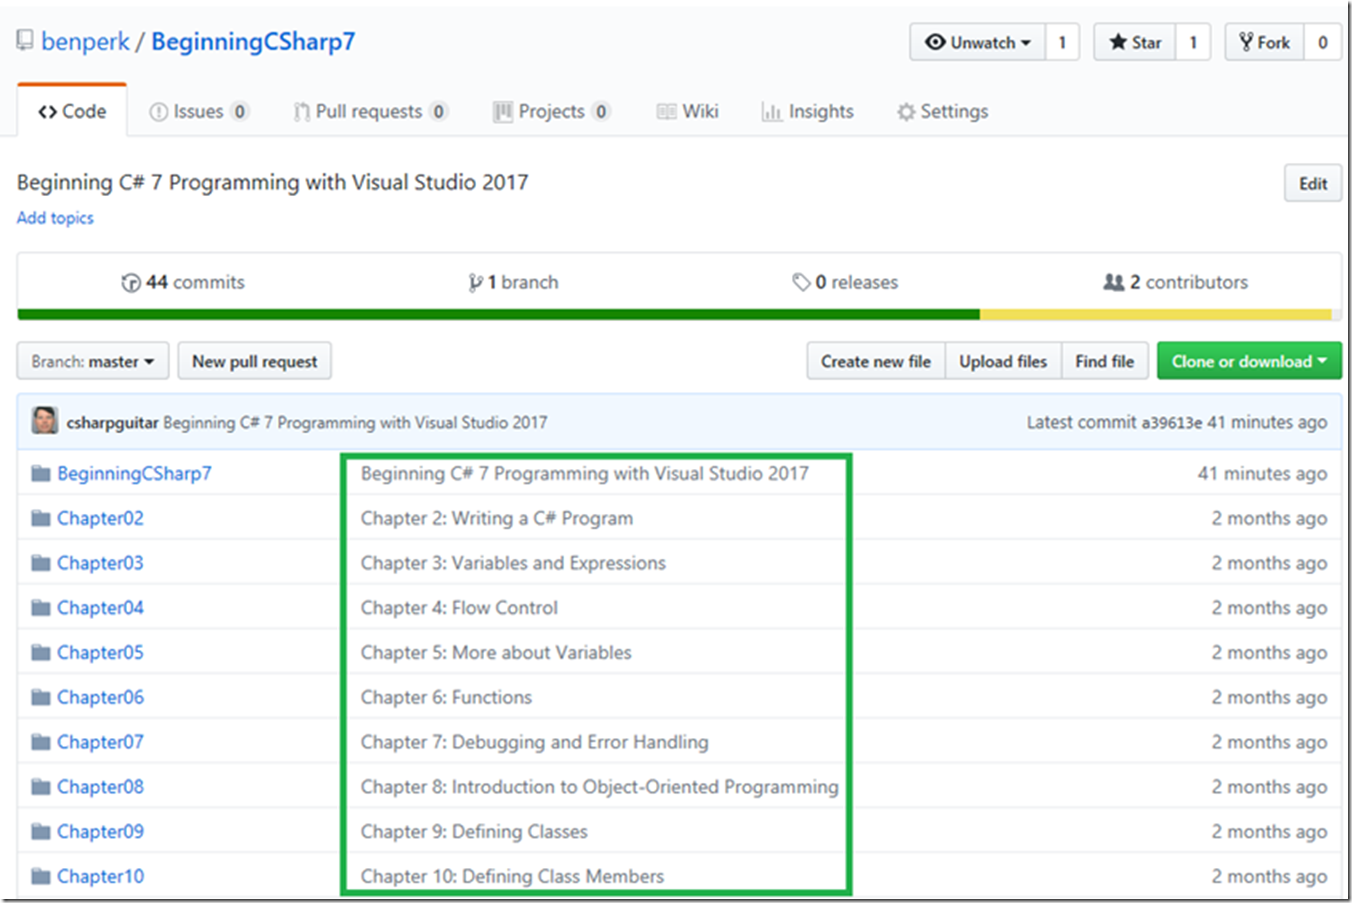Open Chapter02 folder link
The height and width of the screenshot is (903, 1352).
[100, 518]
